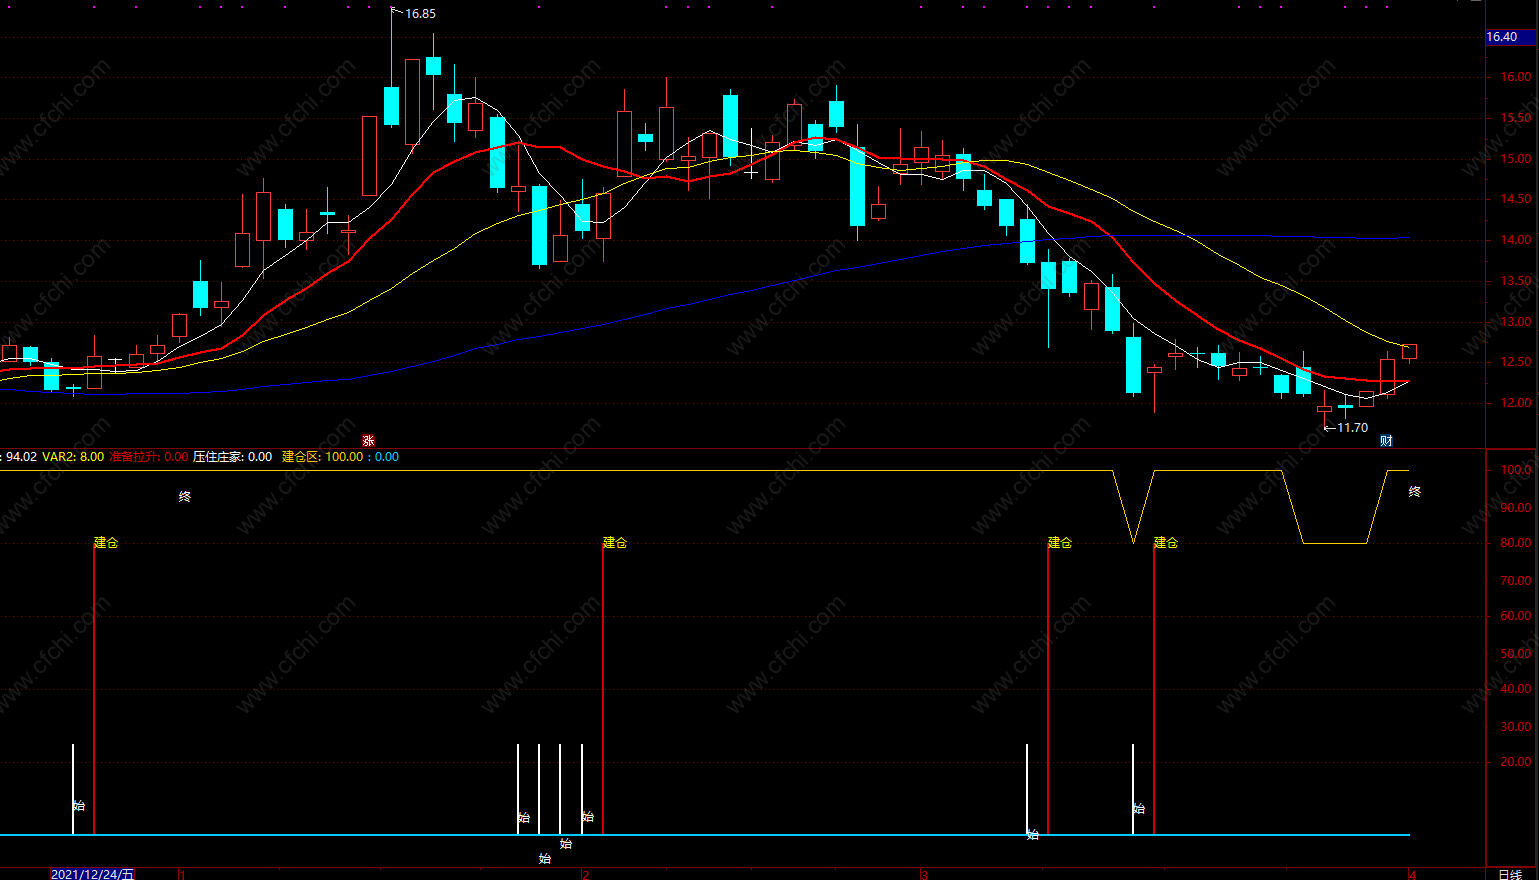This screenshot has width=1539, height=880.
Task: Select the 2021/12/24/五 date label
Action: click(x=92, y=874)
